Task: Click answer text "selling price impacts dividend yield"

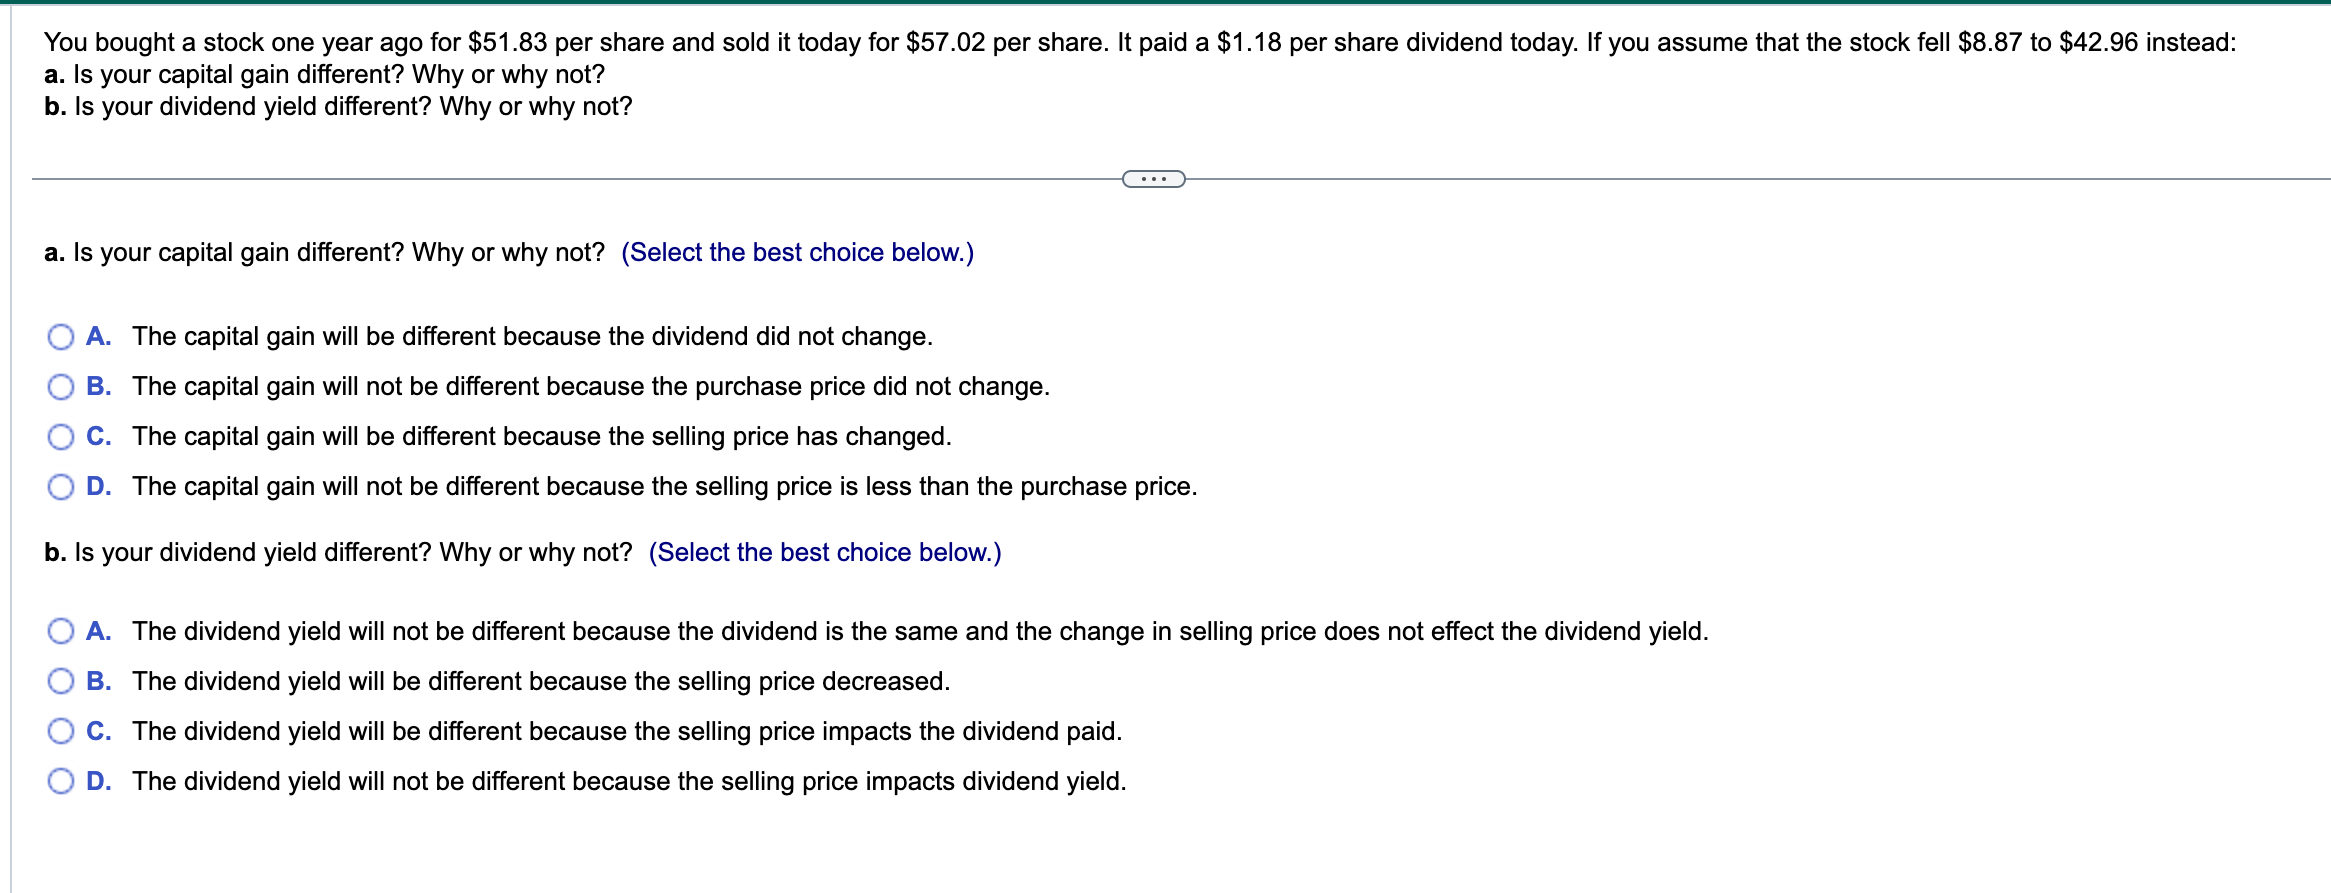Action: click(628, 781)
